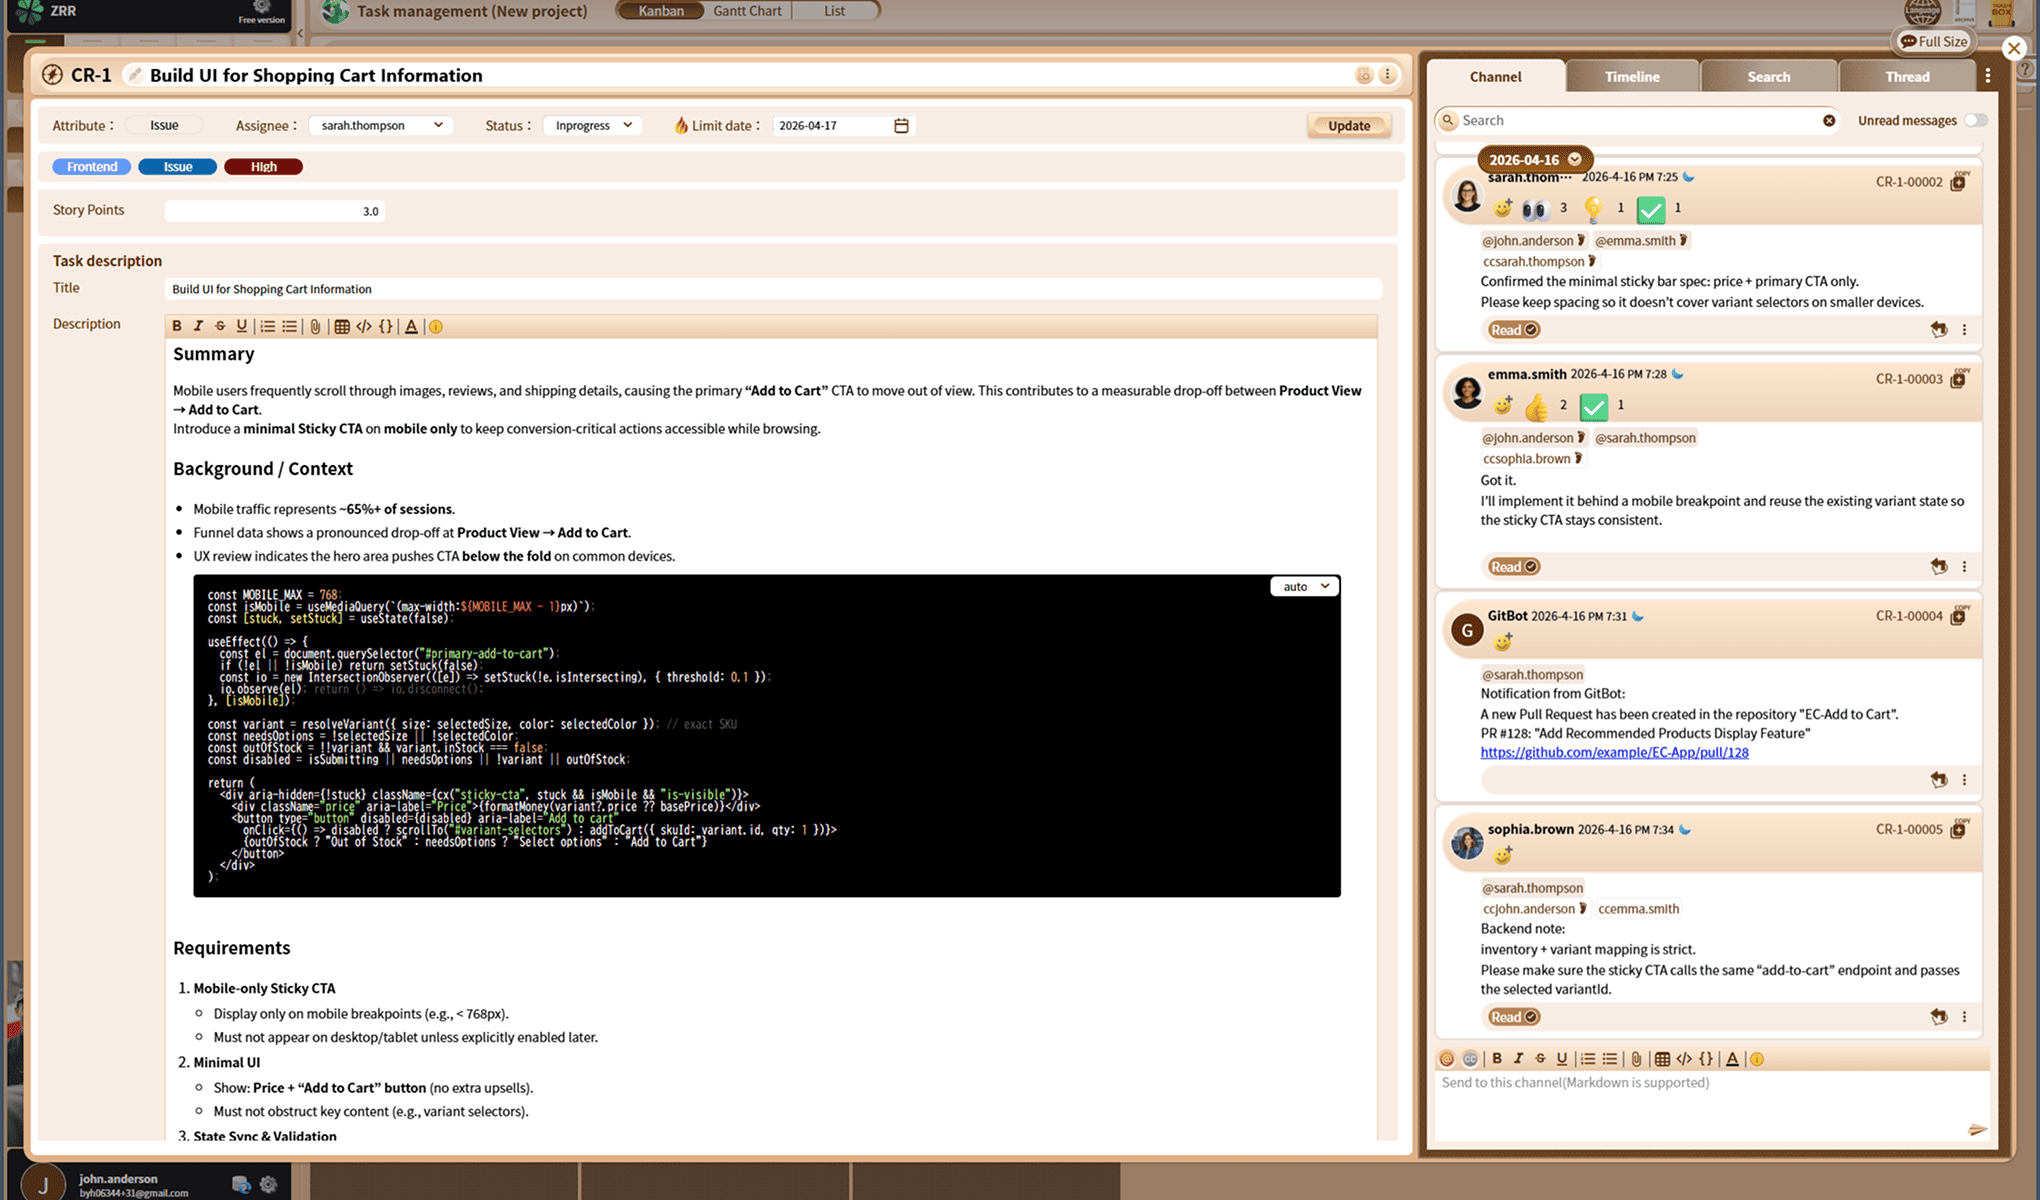Open the calendar picker for Limit date
This screenshot has height=1200, width=2040.
click(x=901, y=125)
